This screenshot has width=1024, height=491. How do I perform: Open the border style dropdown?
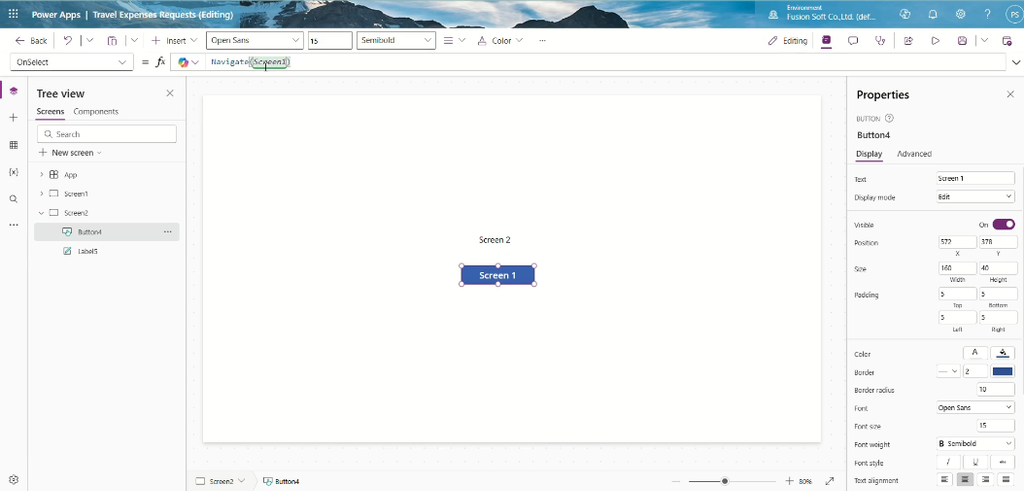tap(948, 371)
